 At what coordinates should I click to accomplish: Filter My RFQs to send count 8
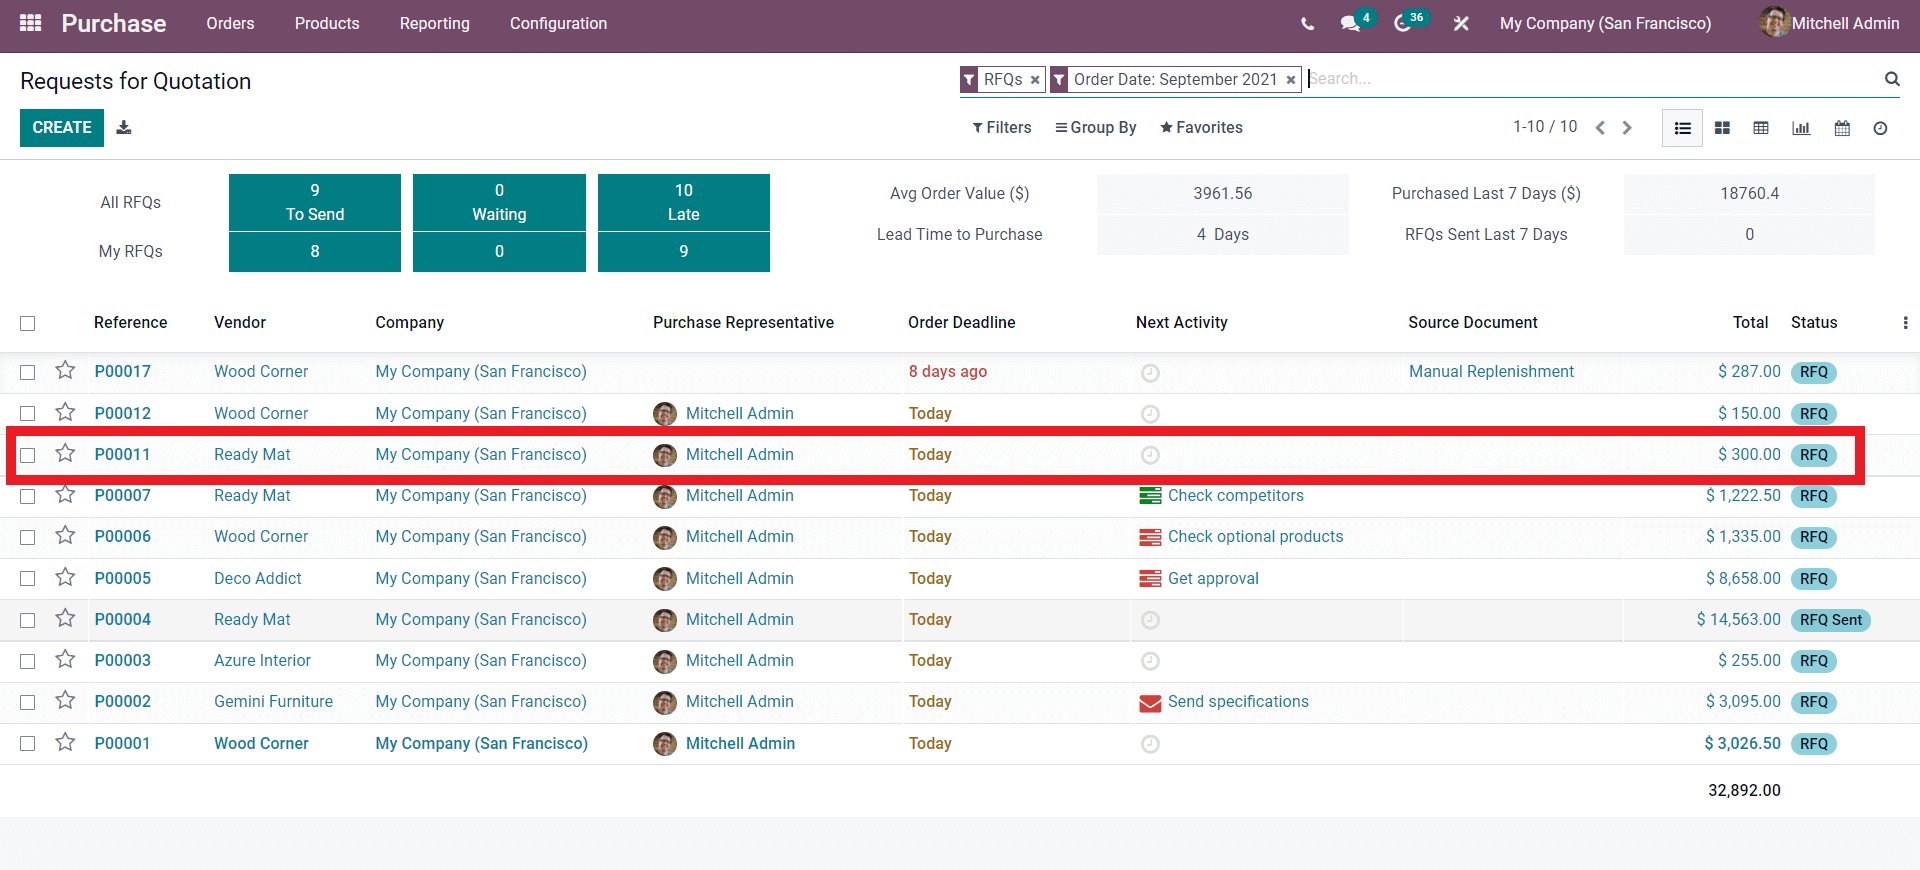pos(315,252)
